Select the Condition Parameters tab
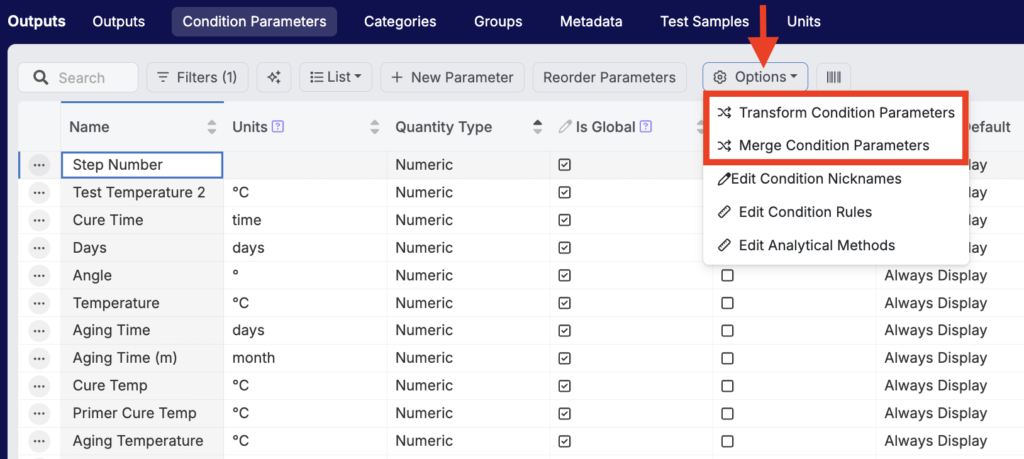This screenshot has width=1024, height=459. (254, 22)
